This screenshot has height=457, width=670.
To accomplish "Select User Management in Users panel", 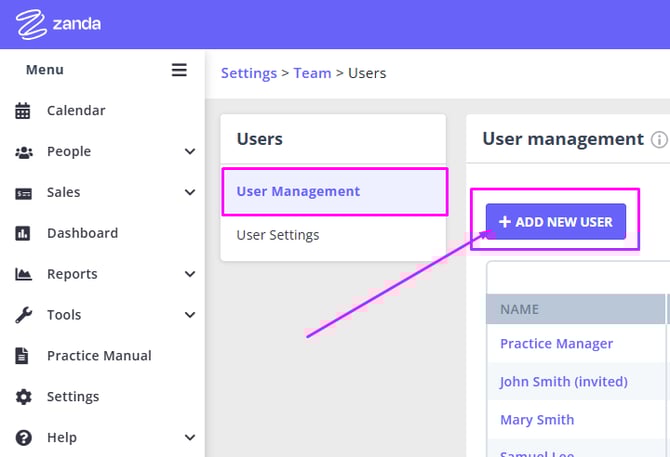I will tap(298, 191).
